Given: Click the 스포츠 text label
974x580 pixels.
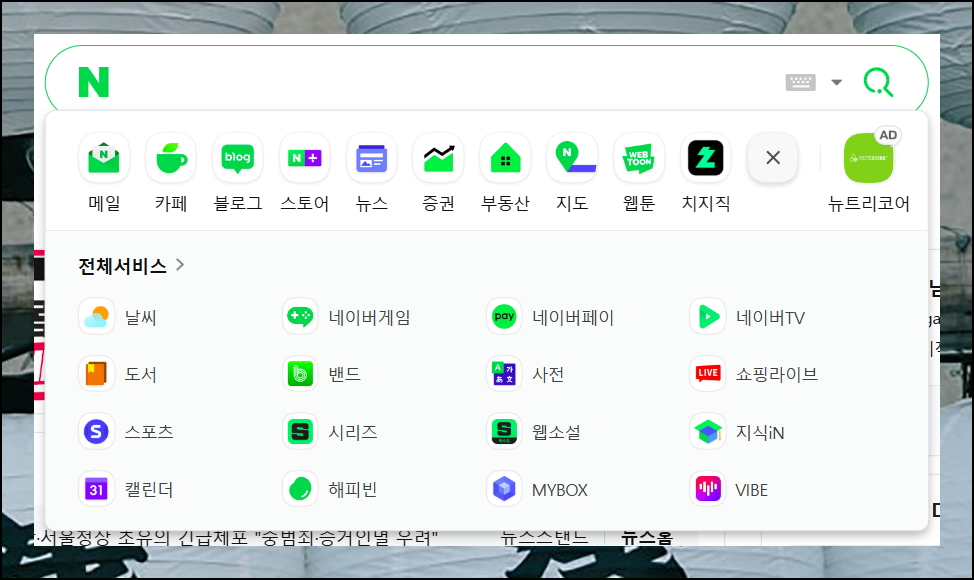Looking at the screenshot, I should (149, 432).
